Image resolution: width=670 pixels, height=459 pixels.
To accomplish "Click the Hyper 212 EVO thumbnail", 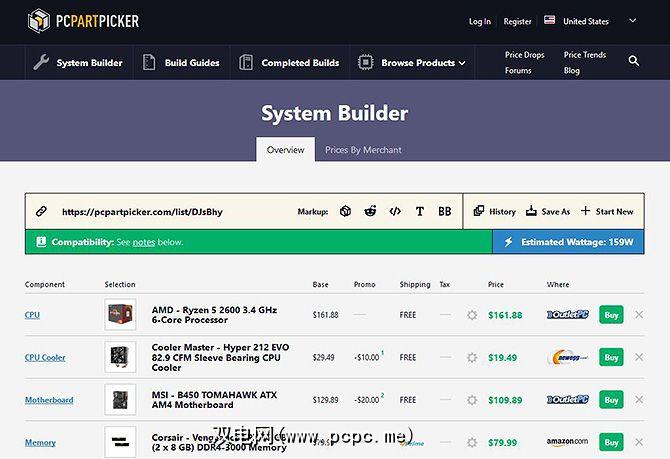I will tap(120, 357).
